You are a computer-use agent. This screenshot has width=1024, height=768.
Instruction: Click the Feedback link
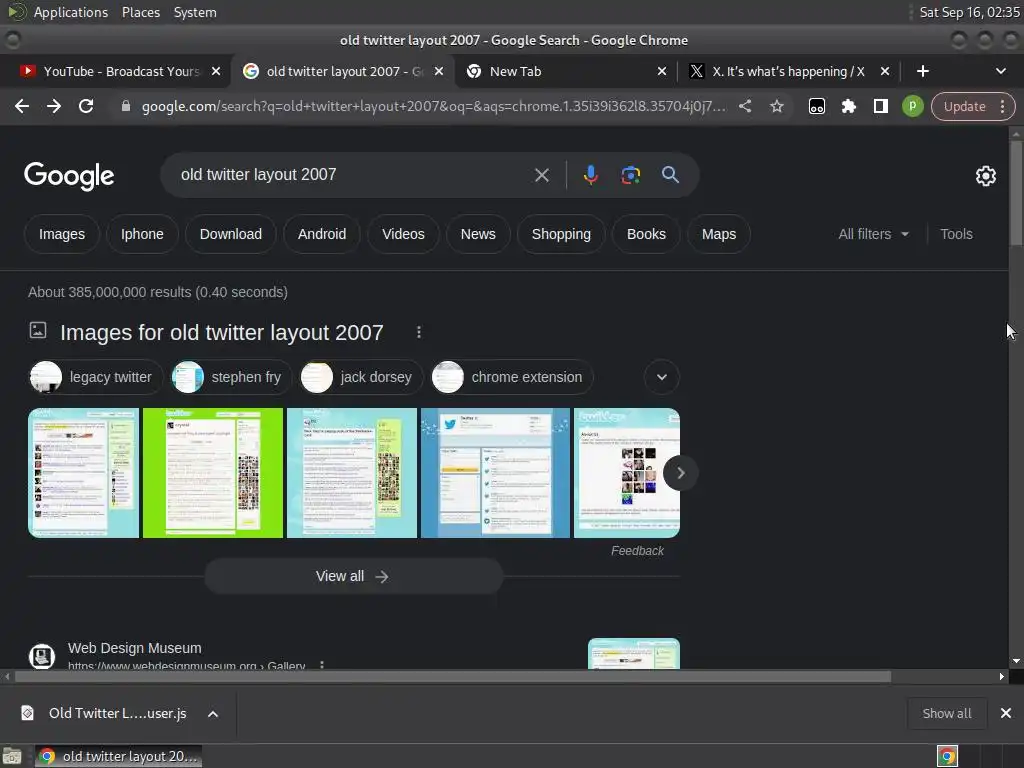click(637, 551)
